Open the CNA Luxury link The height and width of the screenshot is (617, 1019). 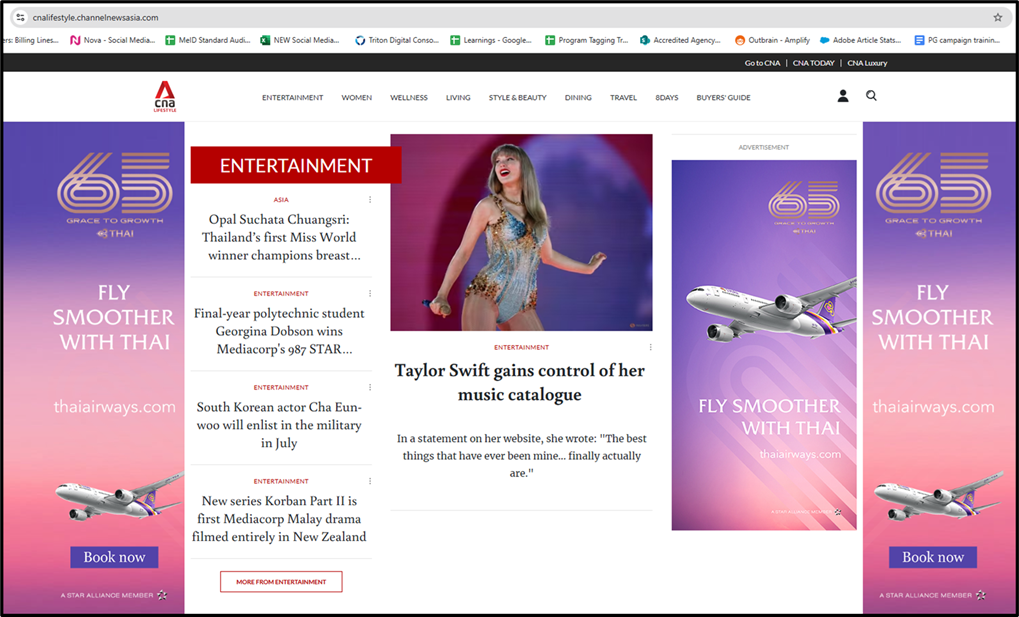867,63
